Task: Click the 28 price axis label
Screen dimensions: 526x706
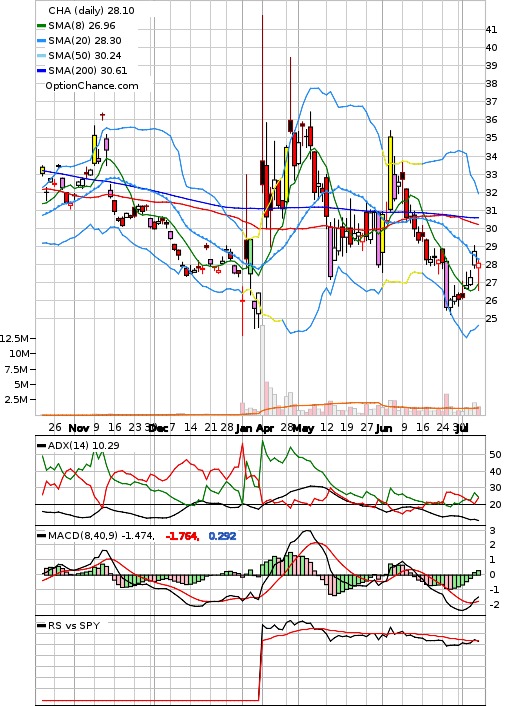Action: pyautogui.click(x=491, y=265)
